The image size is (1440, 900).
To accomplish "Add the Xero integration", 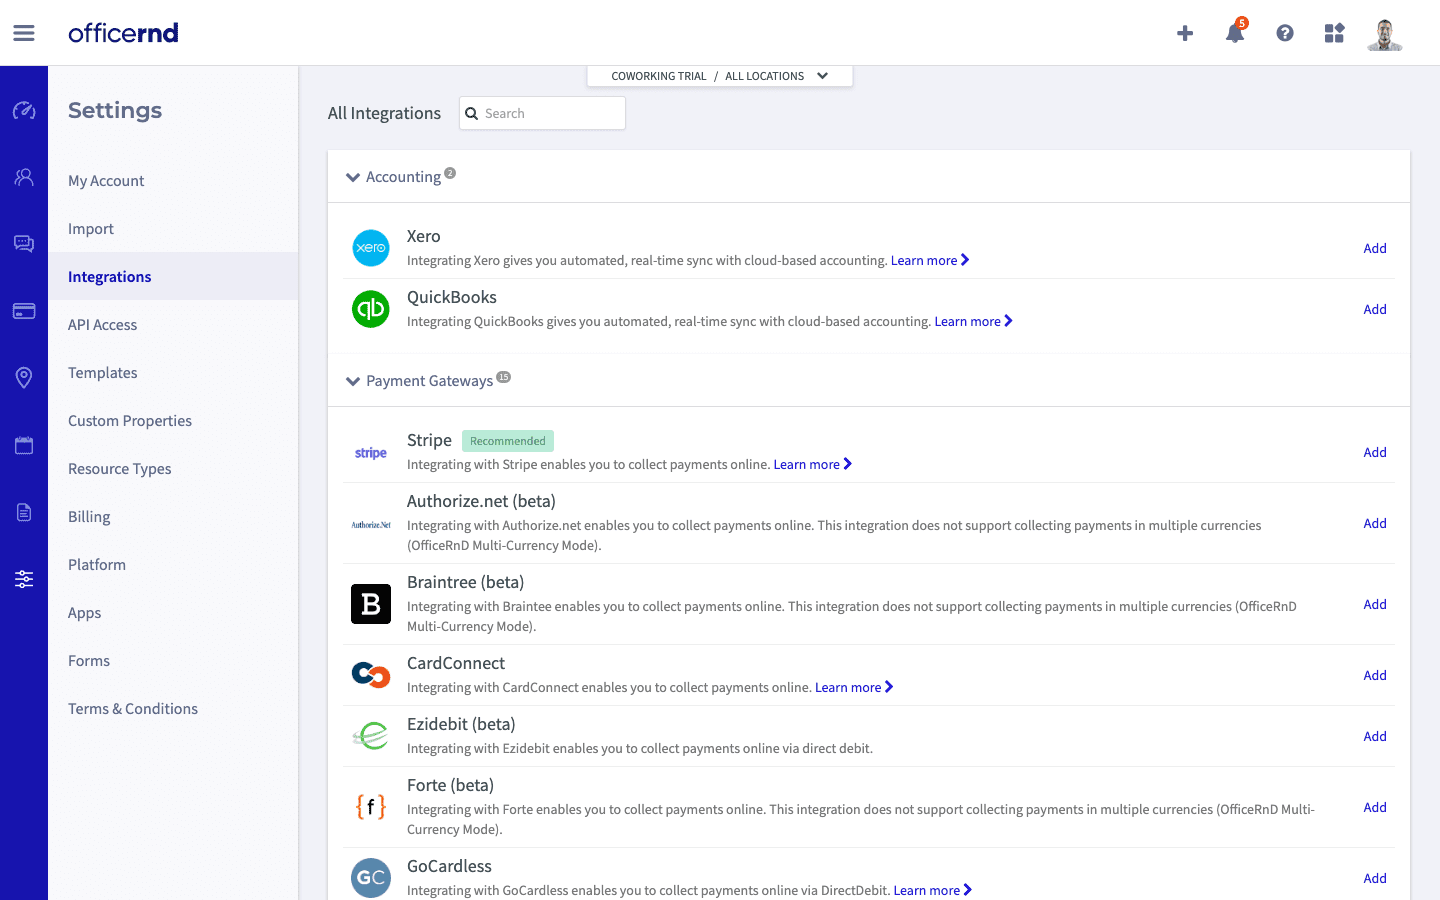I will [x=1374, y=248].
